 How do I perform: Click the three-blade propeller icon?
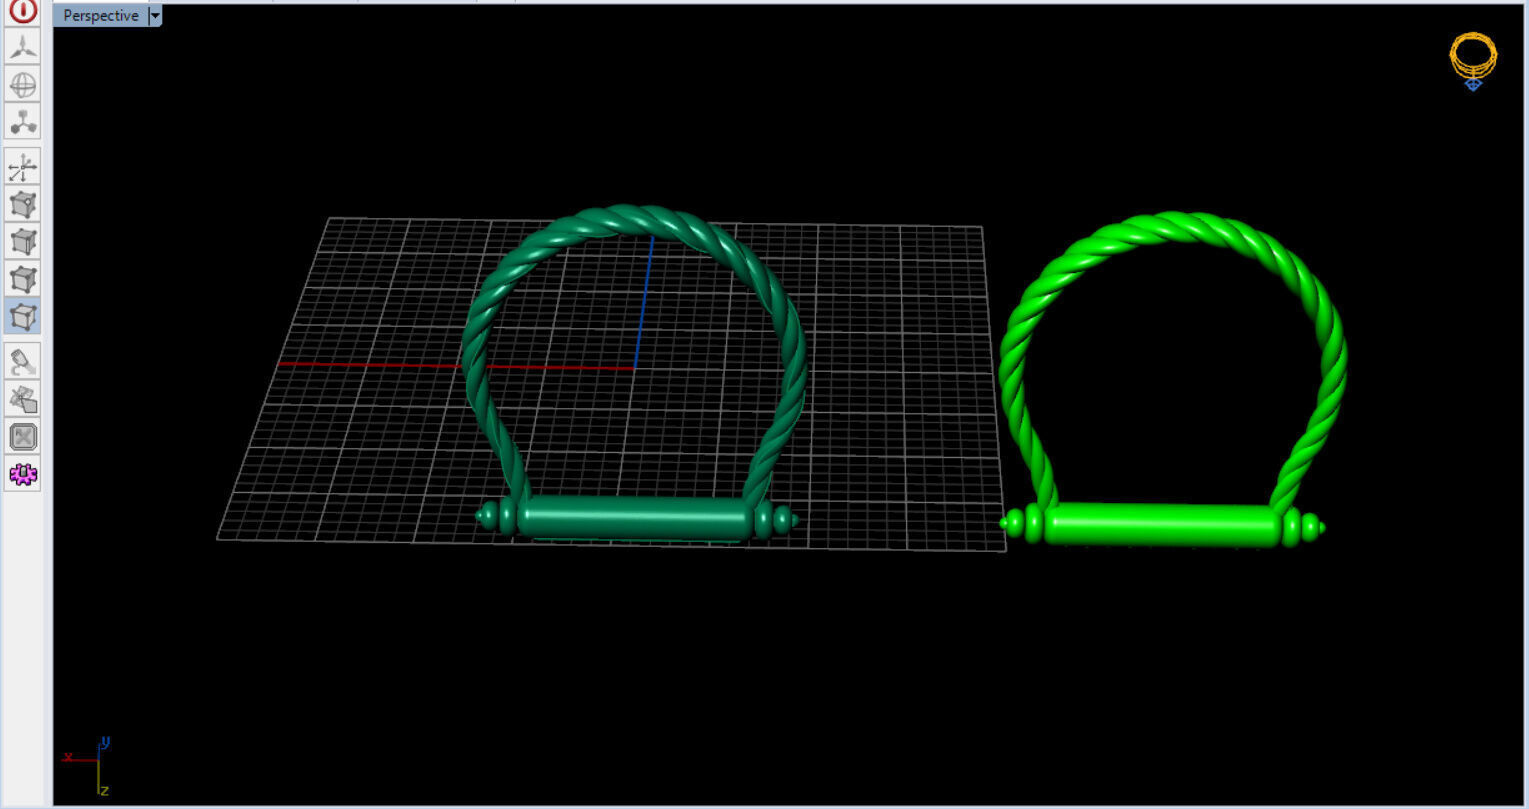point(22,46)
